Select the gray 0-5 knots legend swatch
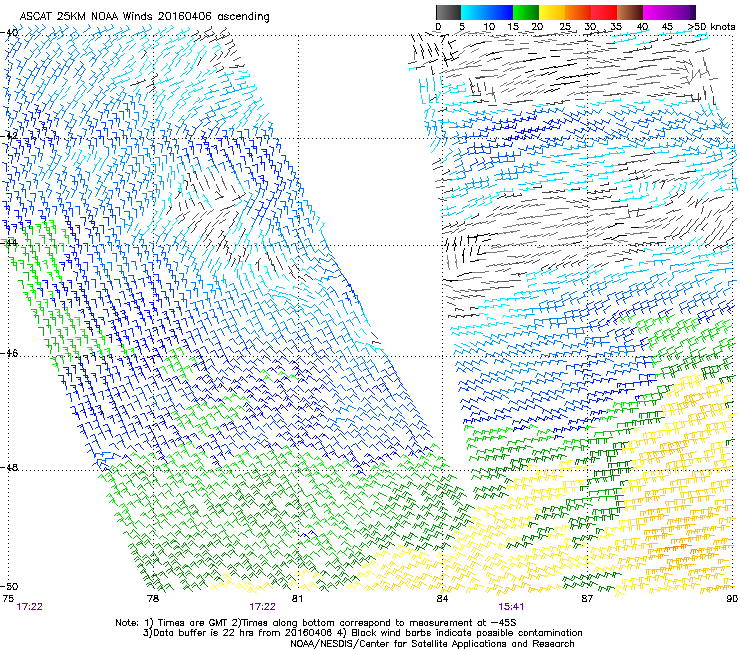This screenshot has height=650, width=740. (448, 12)
